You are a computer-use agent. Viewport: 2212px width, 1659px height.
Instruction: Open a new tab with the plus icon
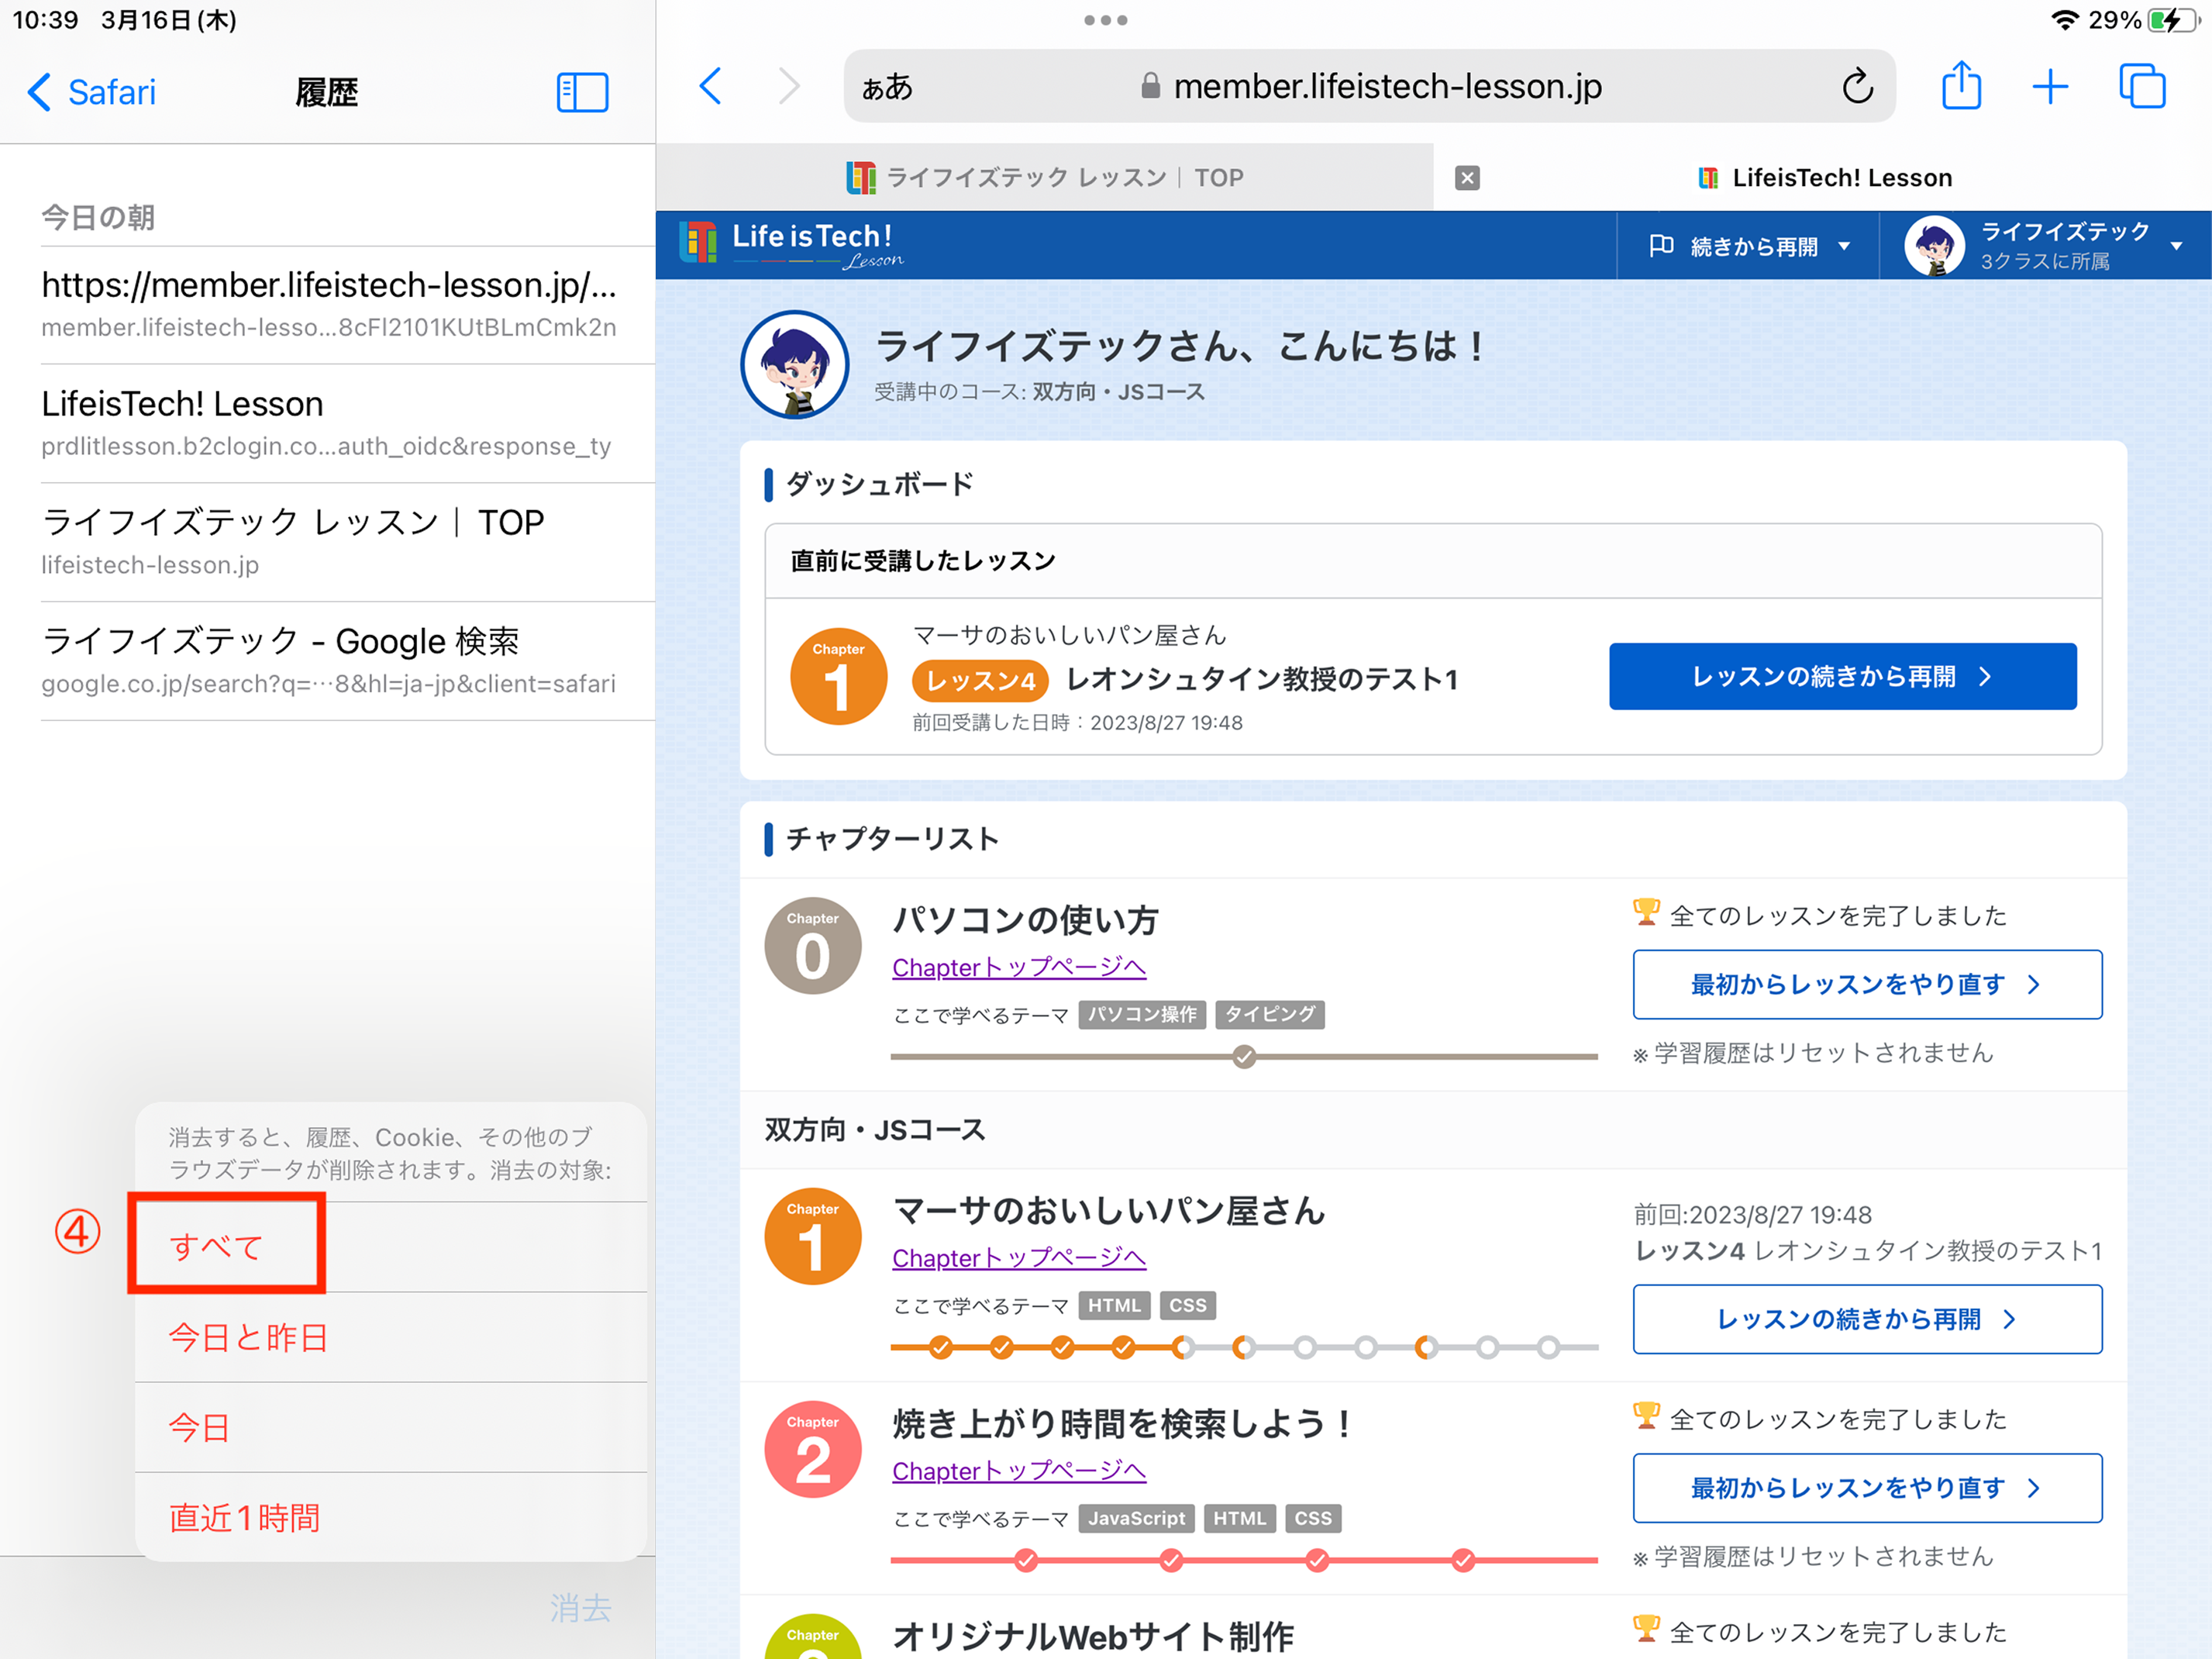point(2050,86)
